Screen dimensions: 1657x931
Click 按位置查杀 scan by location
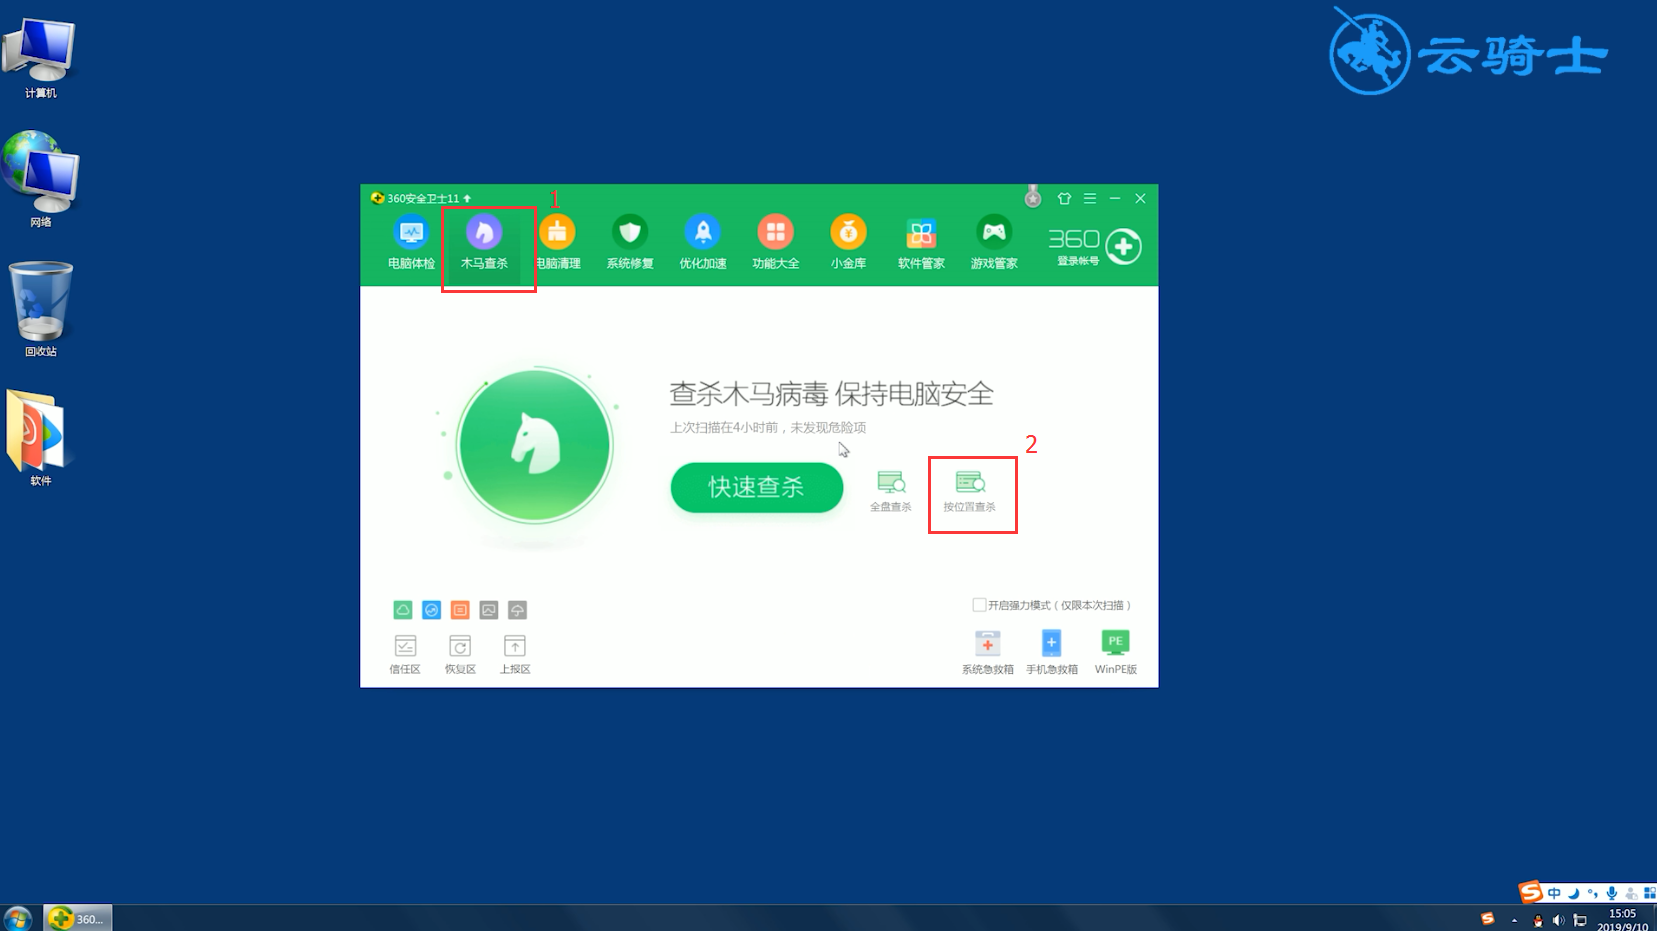point(971,490)
